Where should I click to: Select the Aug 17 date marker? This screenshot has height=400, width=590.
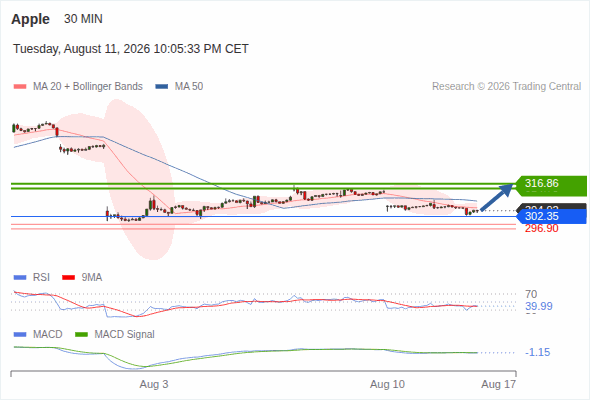coord(499,384)
